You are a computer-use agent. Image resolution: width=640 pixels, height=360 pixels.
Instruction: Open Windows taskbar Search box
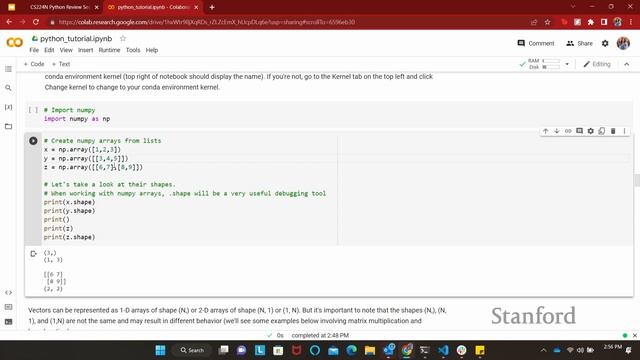pos(192,350)
